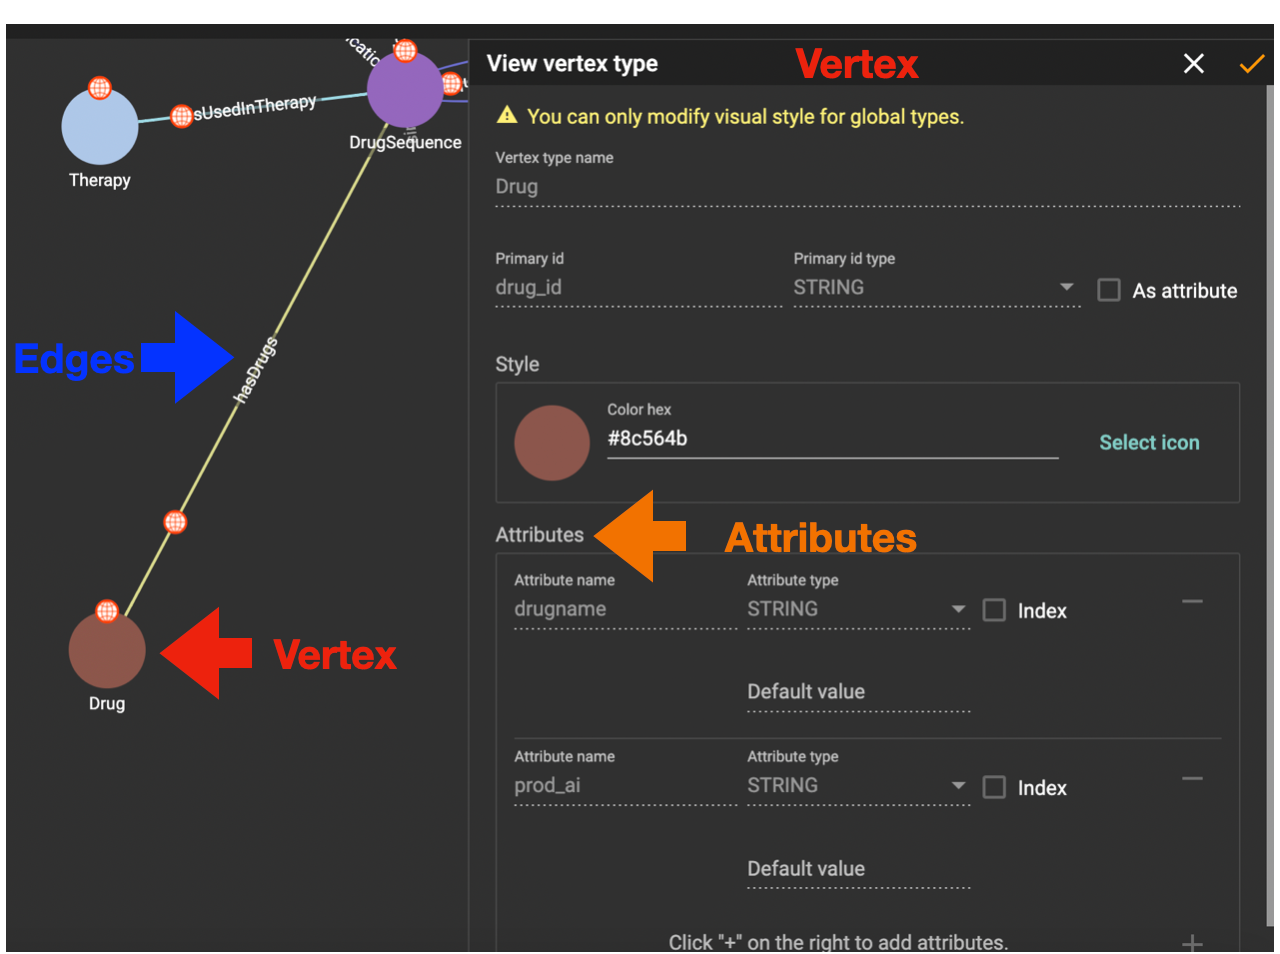Image resolution: width=1280 pixels, height=954 pixels.
Task: Click the globe icon on sUsedInTherapy edge
Action: click(181, 116)
